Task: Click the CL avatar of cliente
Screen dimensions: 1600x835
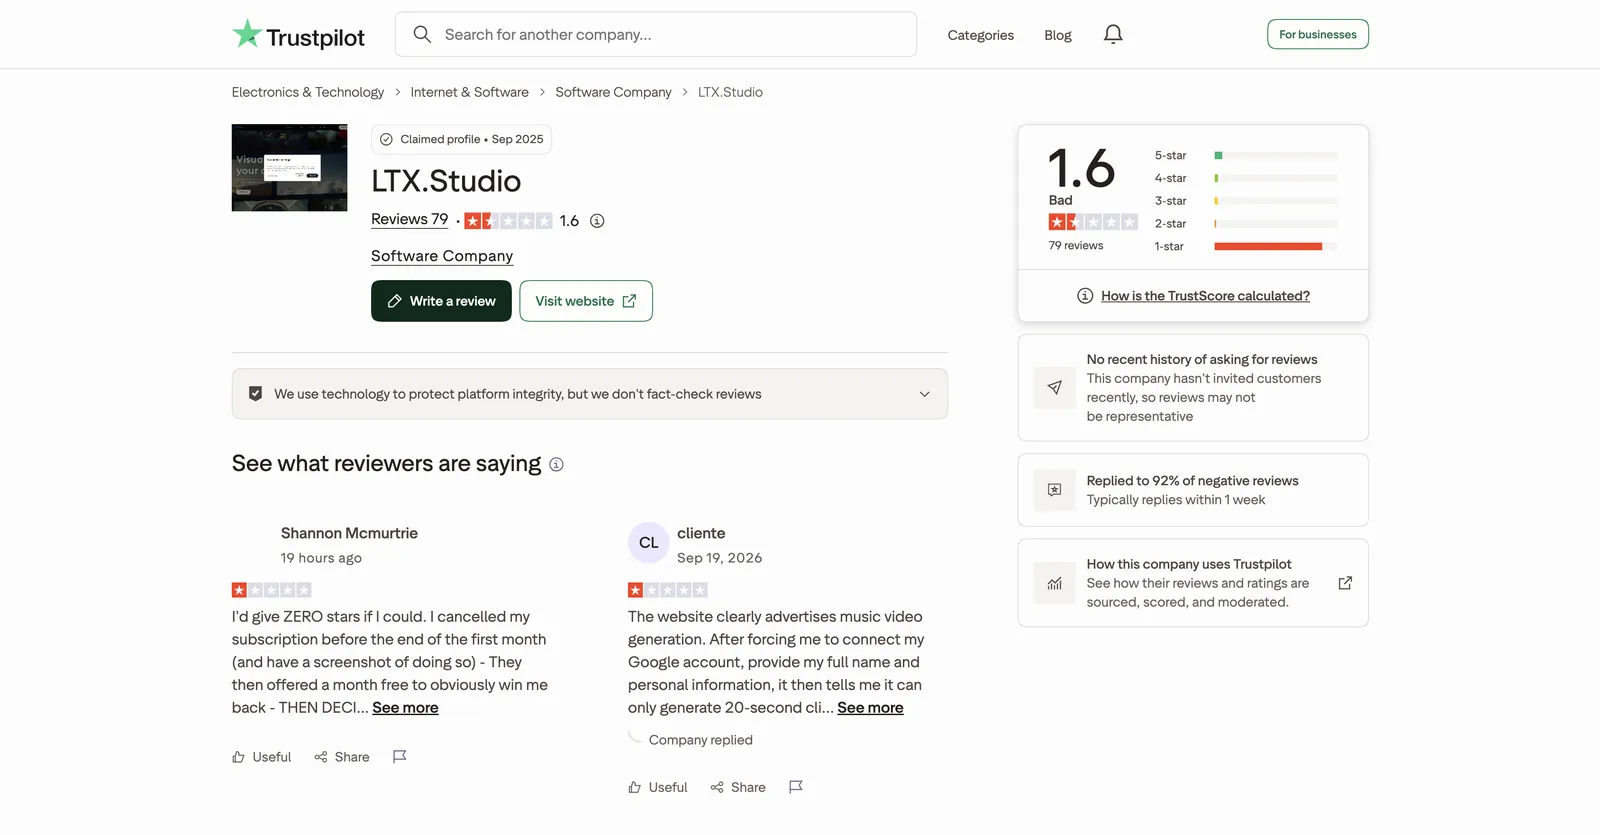Action: [649, 543]
